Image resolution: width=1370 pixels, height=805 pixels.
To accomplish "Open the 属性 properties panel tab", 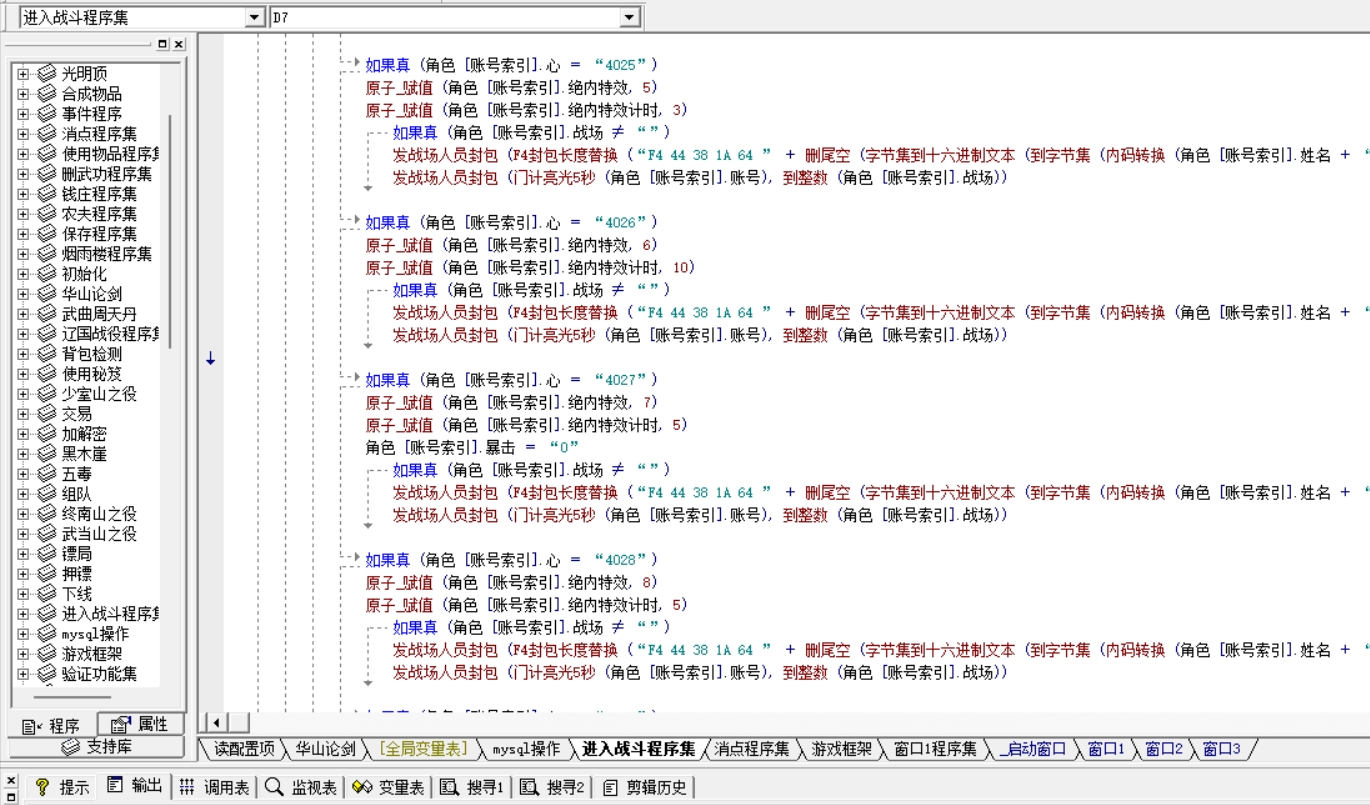I will [141, 725].
